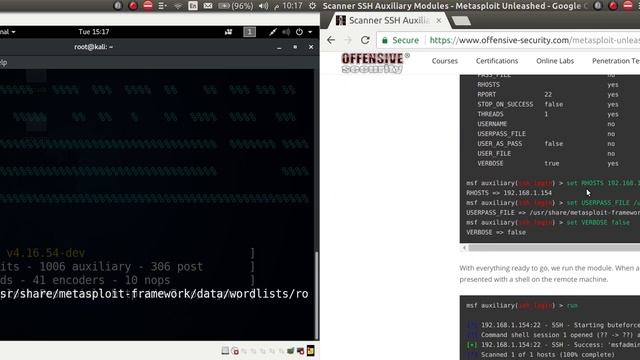The height and width of the screenshot is (360, 640).
Task: Open the mail envelope indicator
Action: [x=208, y=6]
